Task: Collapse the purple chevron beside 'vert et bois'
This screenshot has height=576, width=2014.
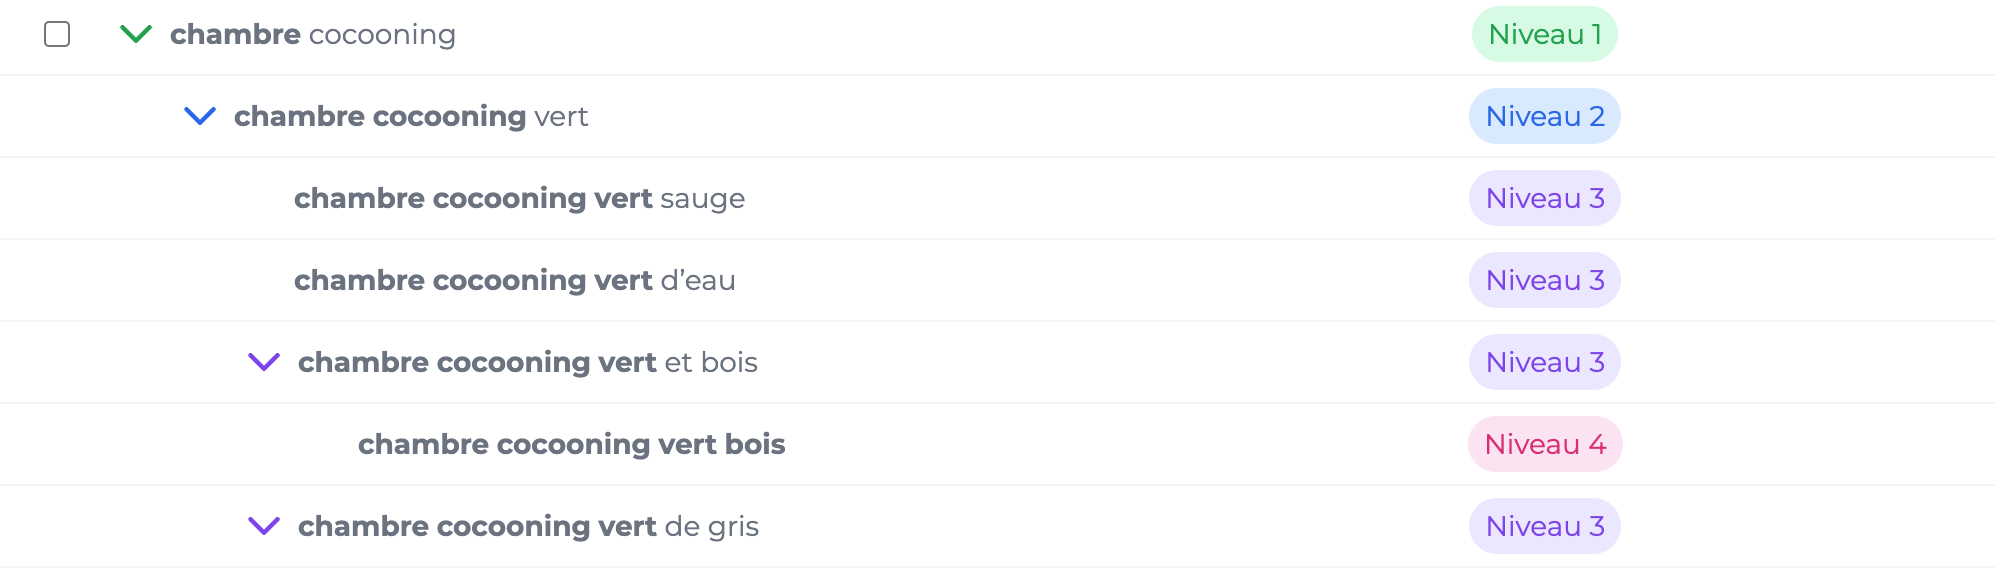Action: point(264,362)
